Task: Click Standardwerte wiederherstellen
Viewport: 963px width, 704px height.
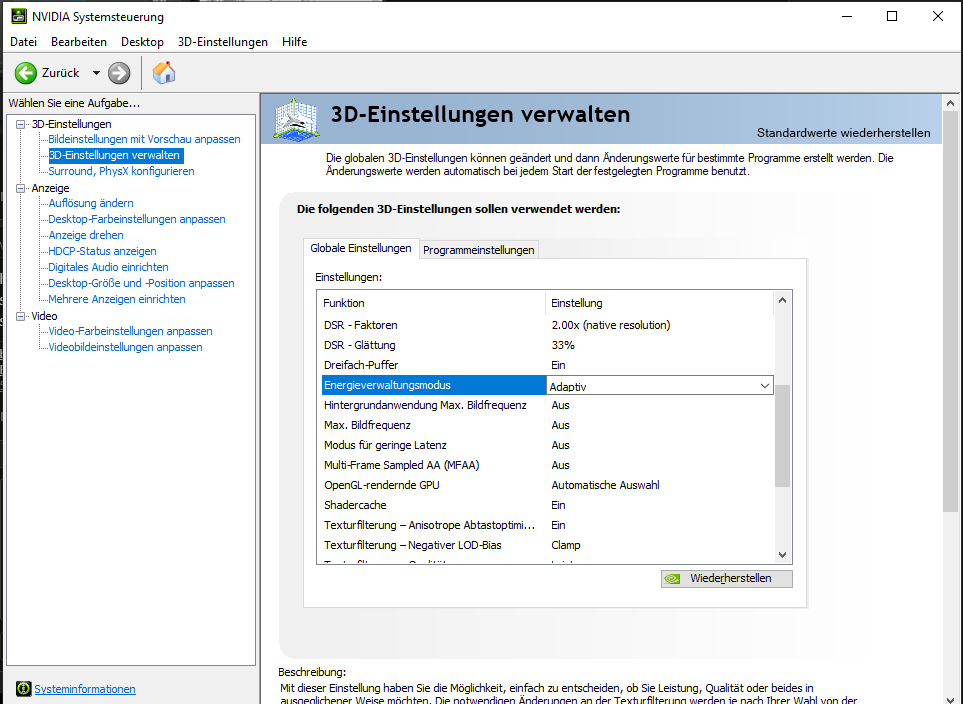Action: tap(843, 133)
